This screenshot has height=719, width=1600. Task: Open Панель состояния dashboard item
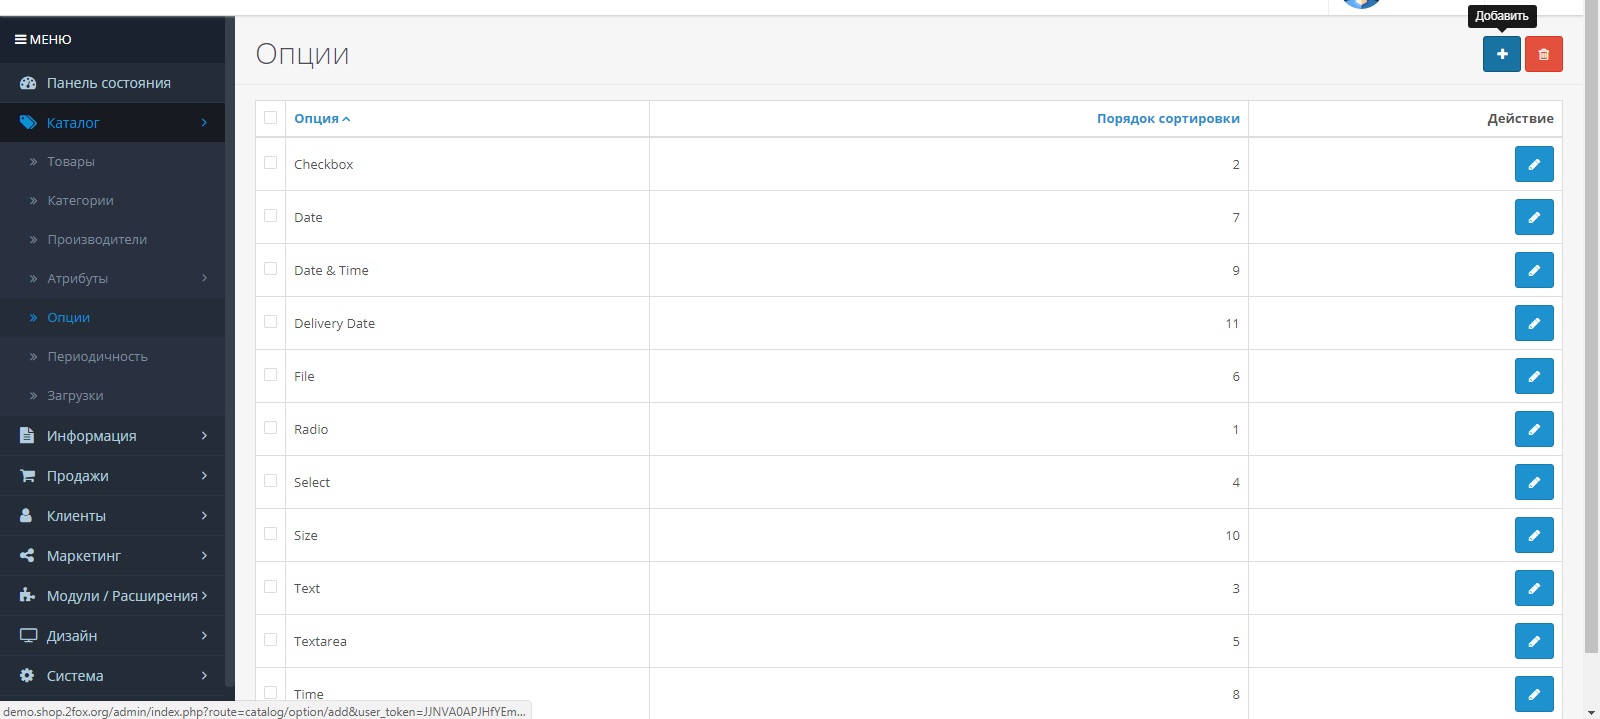(x=108, y=83)
